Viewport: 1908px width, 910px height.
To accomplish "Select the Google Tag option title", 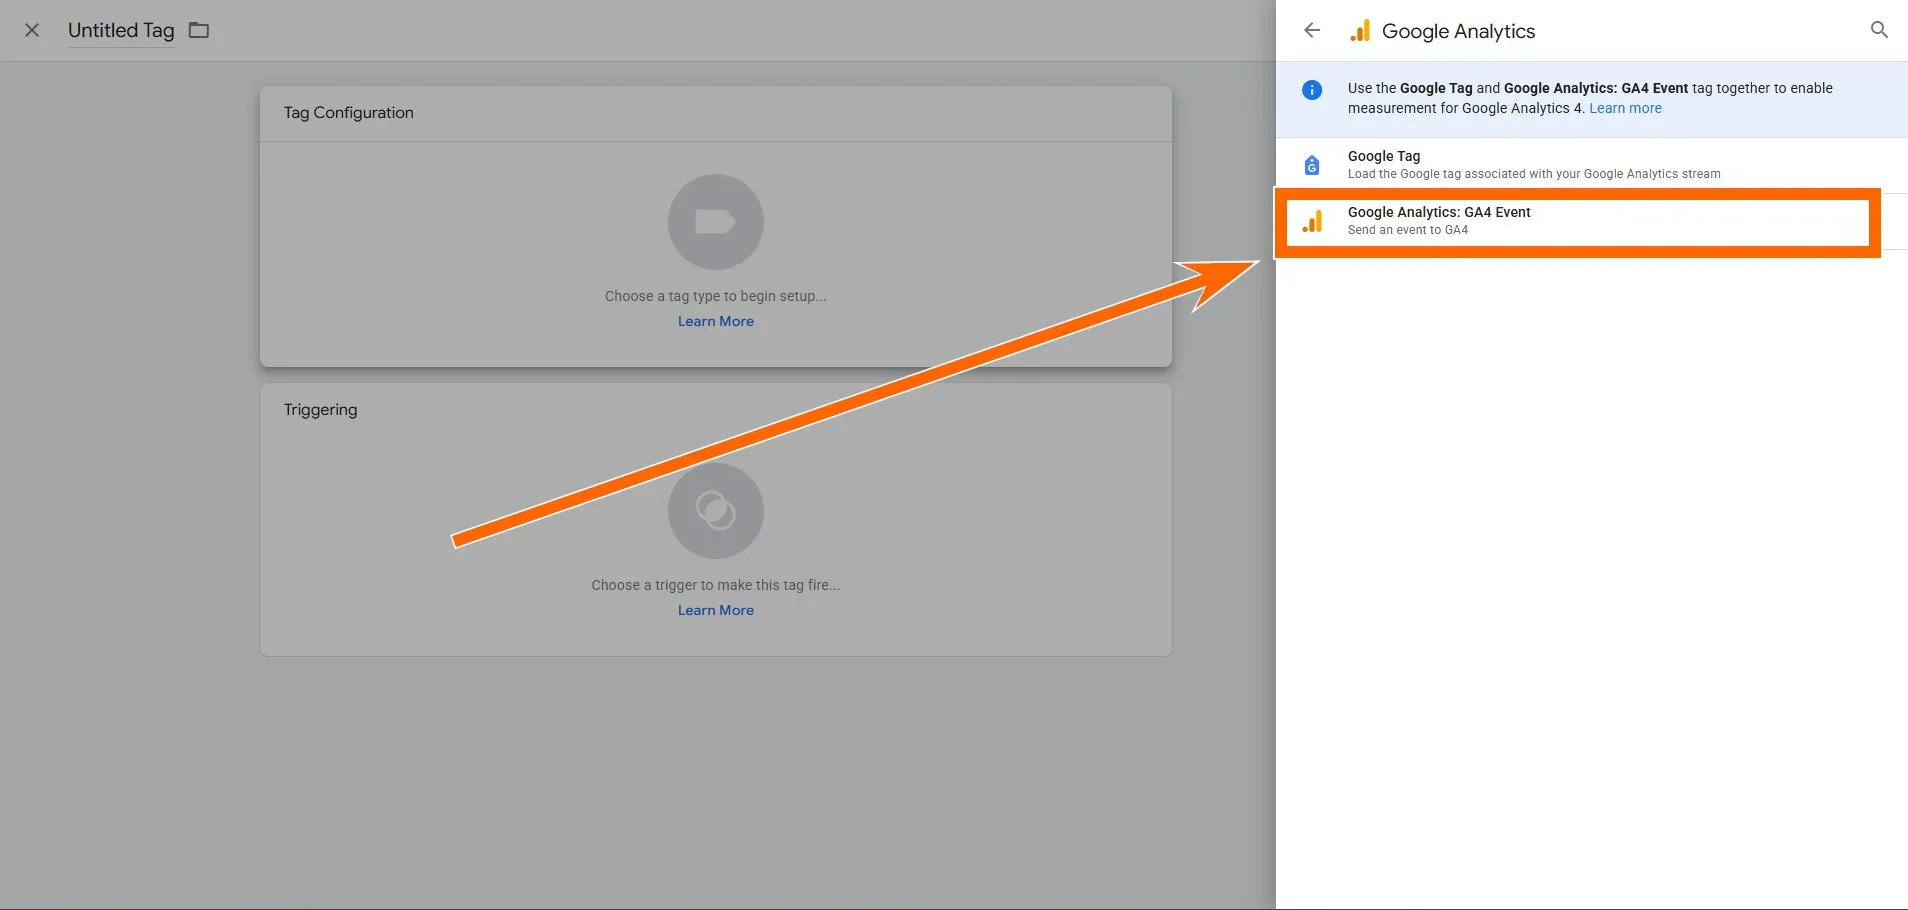I will (1383, 156).
